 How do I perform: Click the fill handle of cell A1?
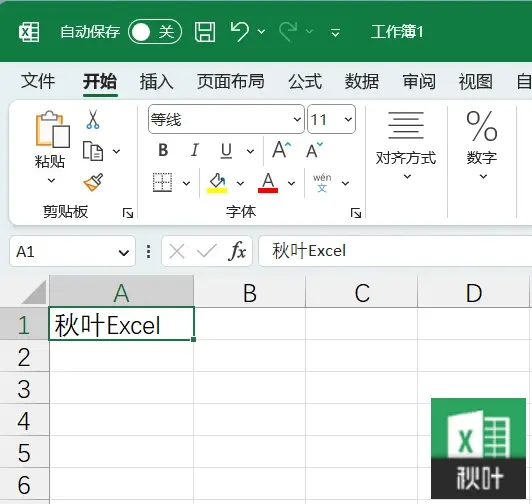coord(193,339)
